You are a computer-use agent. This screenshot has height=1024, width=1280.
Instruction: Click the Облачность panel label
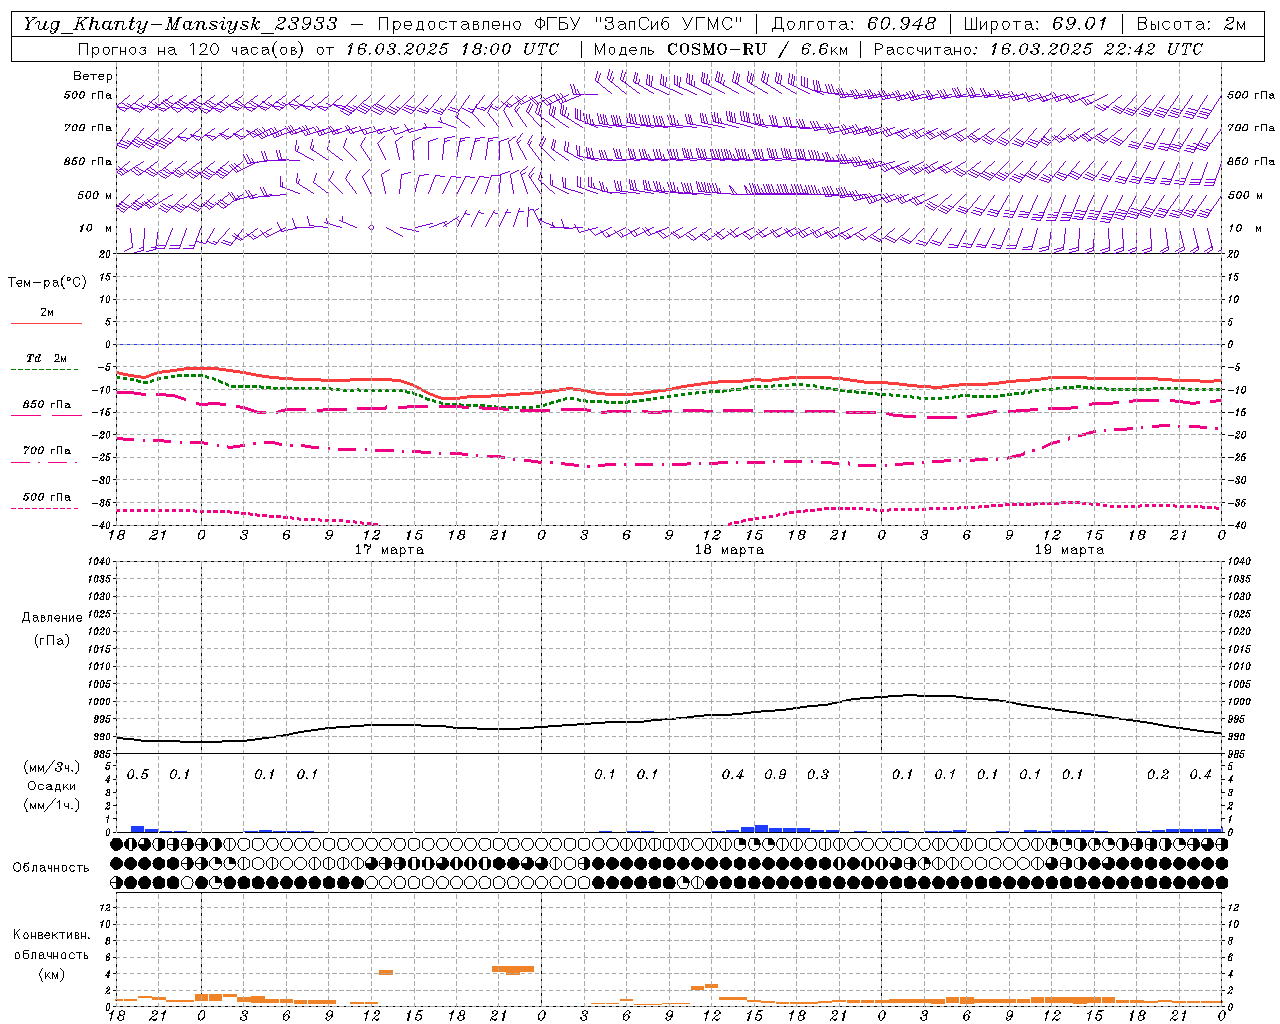coord(51,868)
